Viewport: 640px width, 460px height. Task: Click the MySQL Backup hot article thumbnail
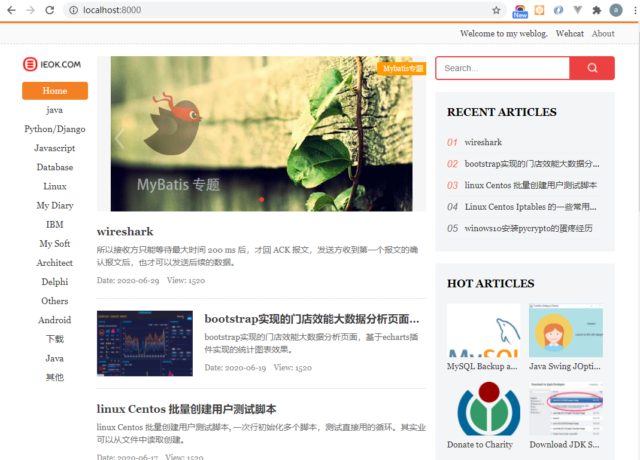[x=483, y=330]
